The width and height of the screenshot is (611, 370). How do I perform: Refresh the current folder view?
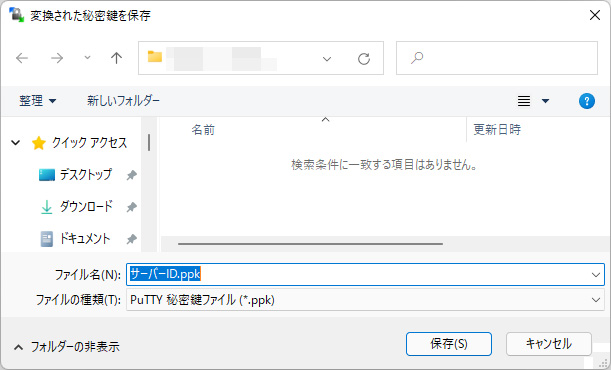click(364, 59)
